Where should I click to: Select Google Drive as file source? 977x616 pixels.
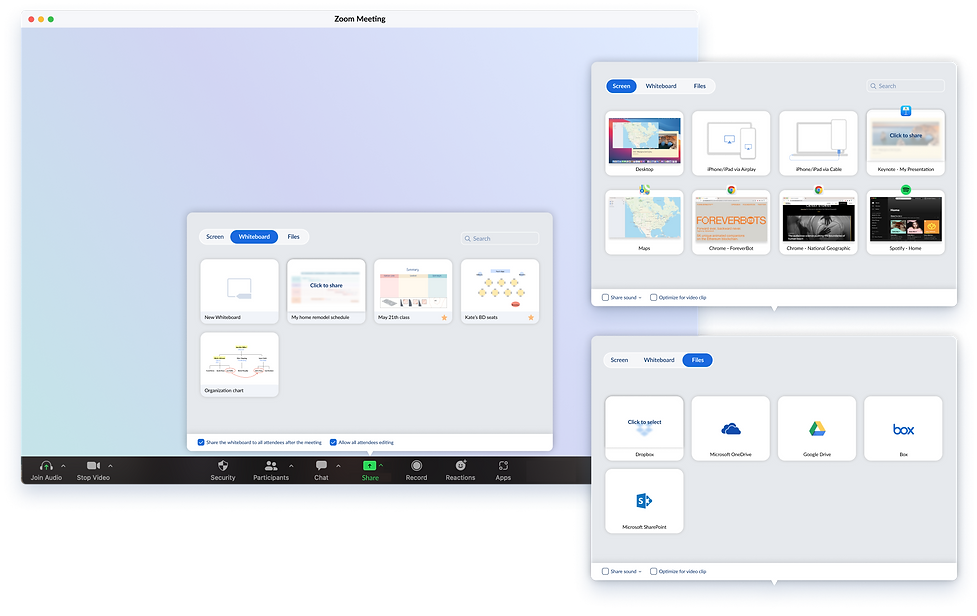pyautogui.click(x=817, y=428)
